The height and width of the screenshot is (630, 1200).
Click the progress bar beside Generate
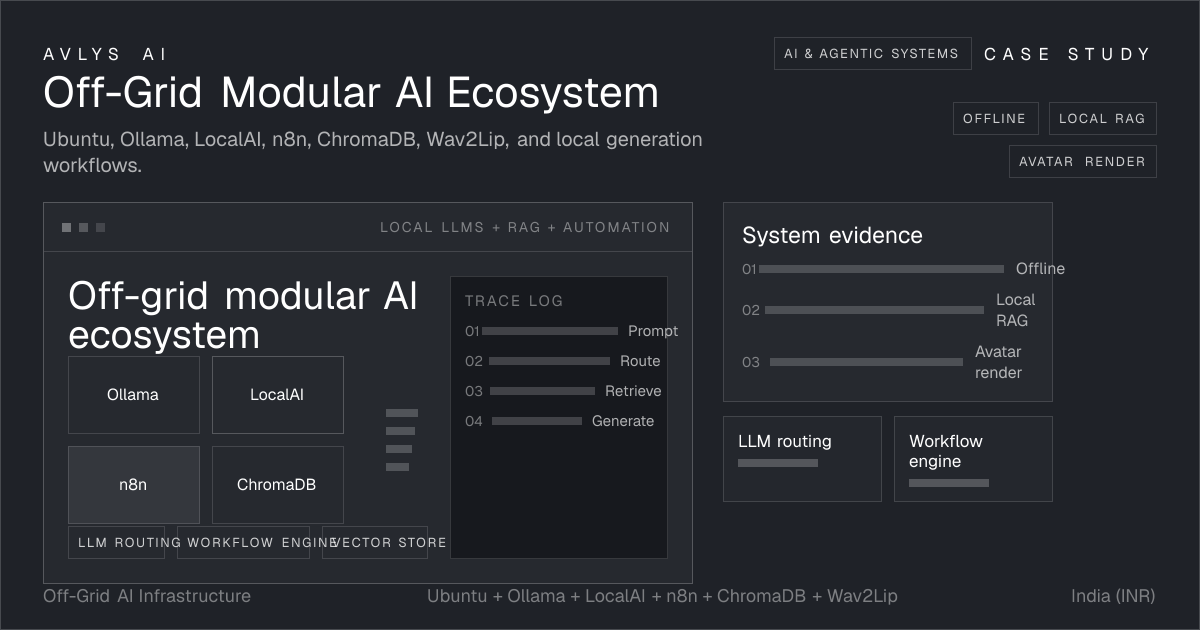point(537,421)
